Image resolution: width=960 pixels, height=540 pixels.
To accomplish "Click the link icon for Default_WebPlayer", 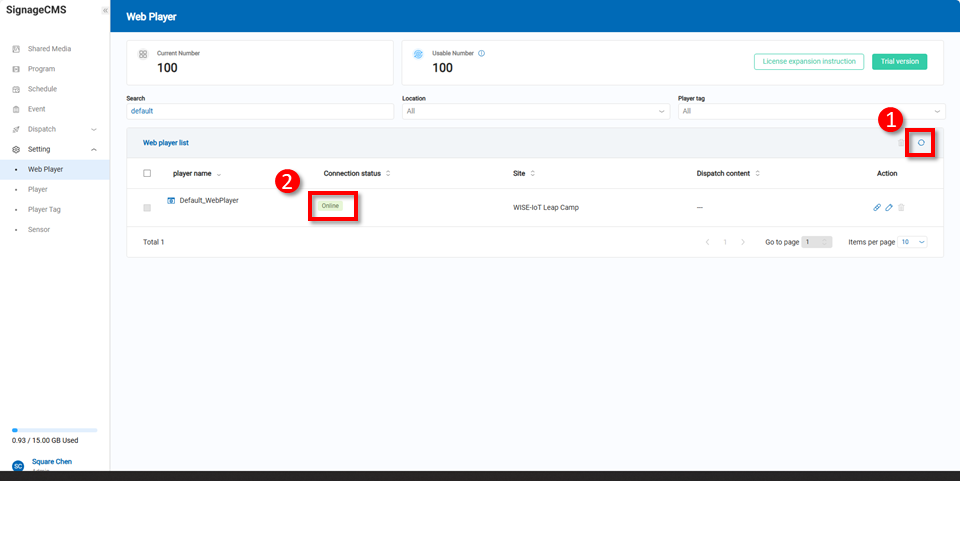I will pyautogui.click(x=877, y=207).
